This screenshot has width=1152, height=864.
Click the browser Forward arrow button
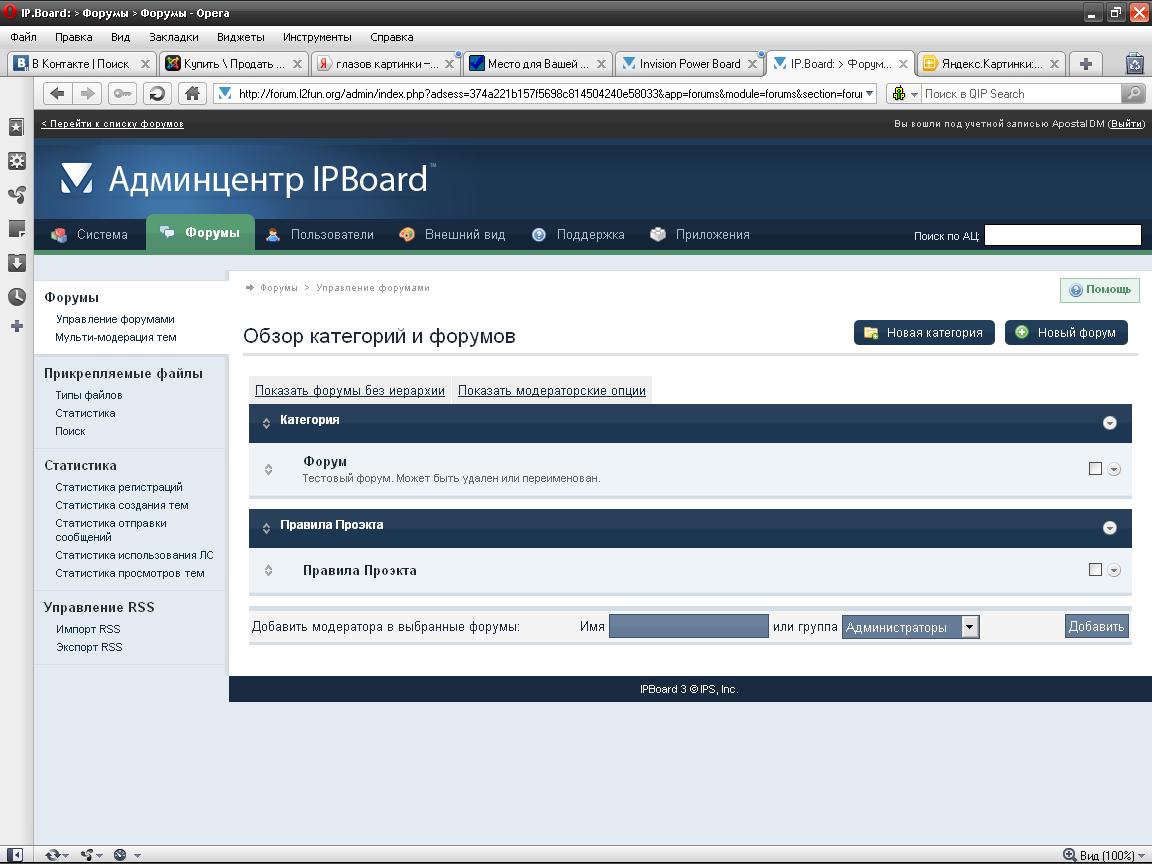[87, 93]
